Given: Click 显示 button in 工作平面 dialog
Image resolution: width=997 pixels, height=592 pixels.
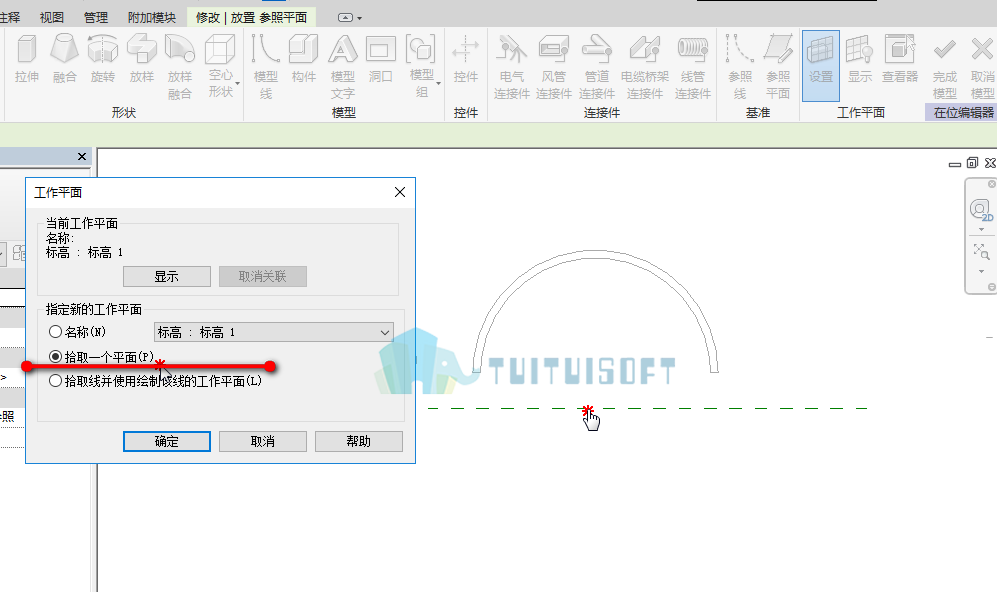Looking at the screenshot, I should (167, 277).
